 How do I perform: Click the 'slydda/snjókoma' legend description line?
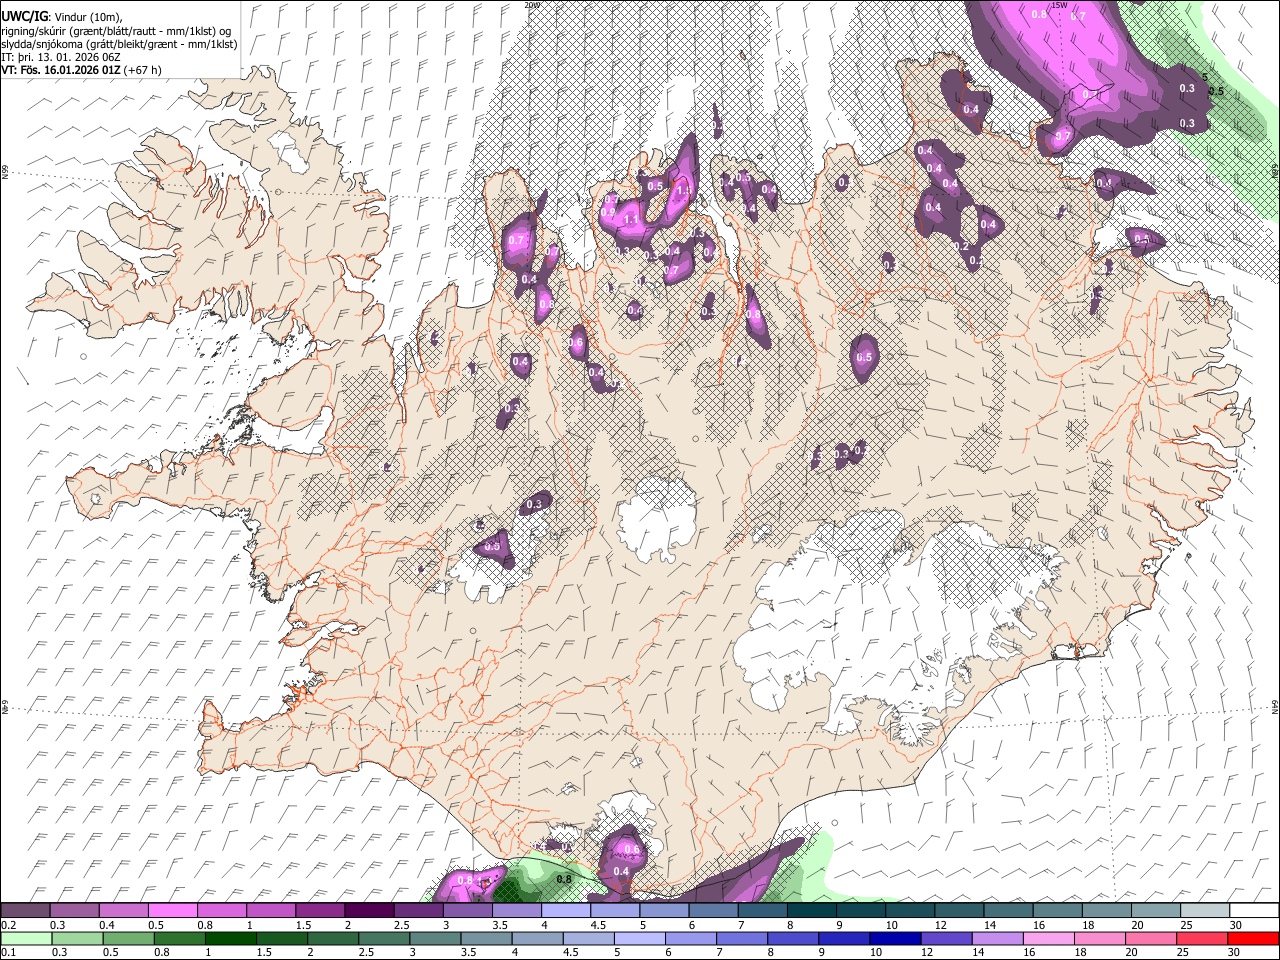tap(119, 44)
